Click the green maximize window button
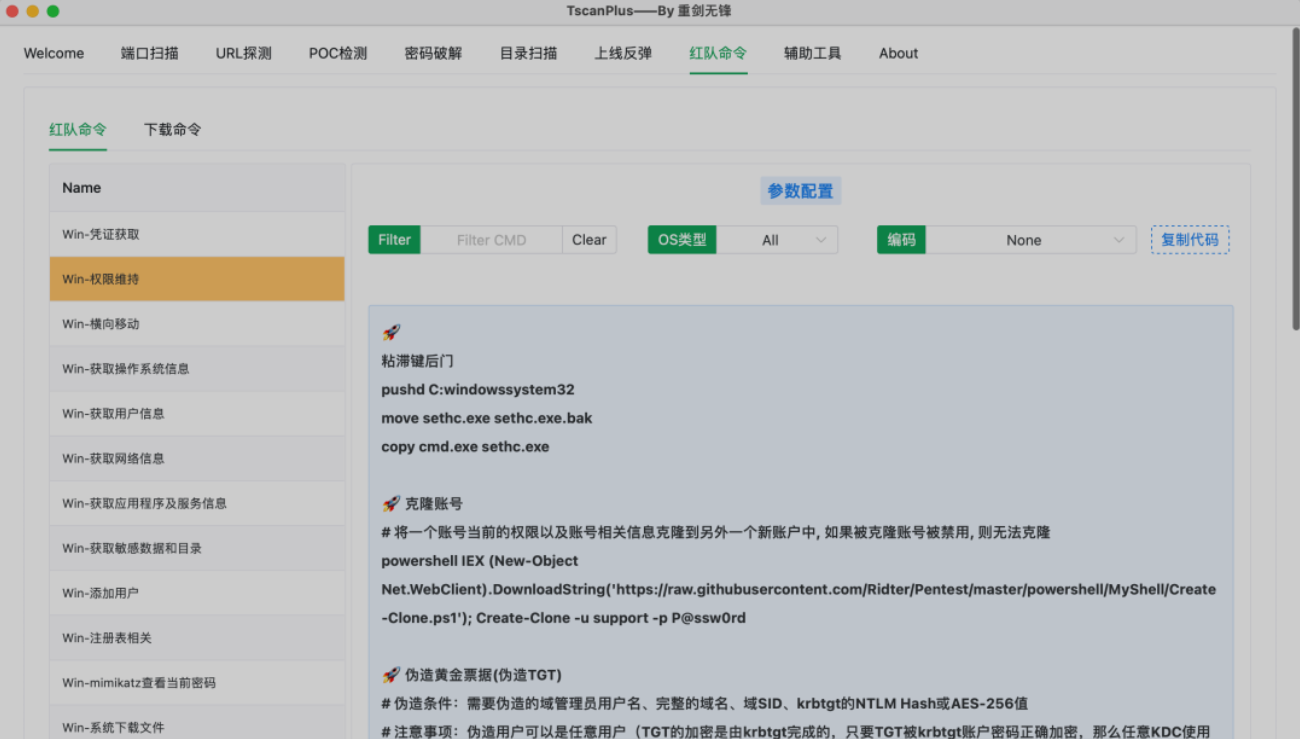Screen dimensions: 1300x739 pyautogui.click(x=53, y=11)
